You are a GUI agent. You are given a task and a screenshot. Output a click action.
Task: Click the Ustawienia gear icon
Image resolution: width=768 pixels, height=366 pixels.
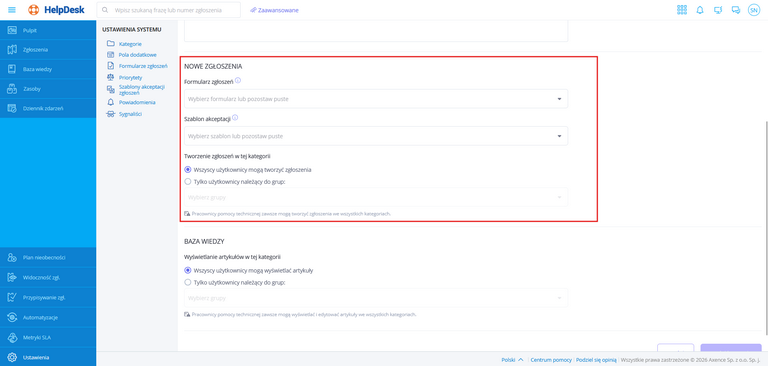pos(12,358)
